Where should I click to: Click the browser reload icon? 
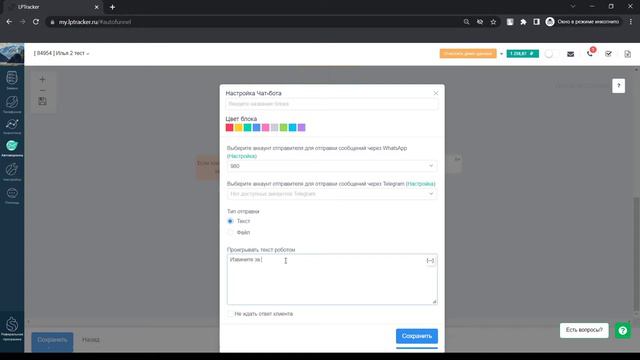[x=36, y=22]
